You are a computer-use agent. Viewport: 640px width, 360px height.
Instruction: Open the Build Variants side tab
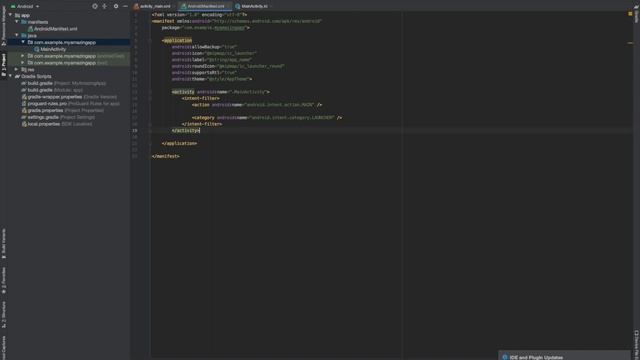click(4, 244)
